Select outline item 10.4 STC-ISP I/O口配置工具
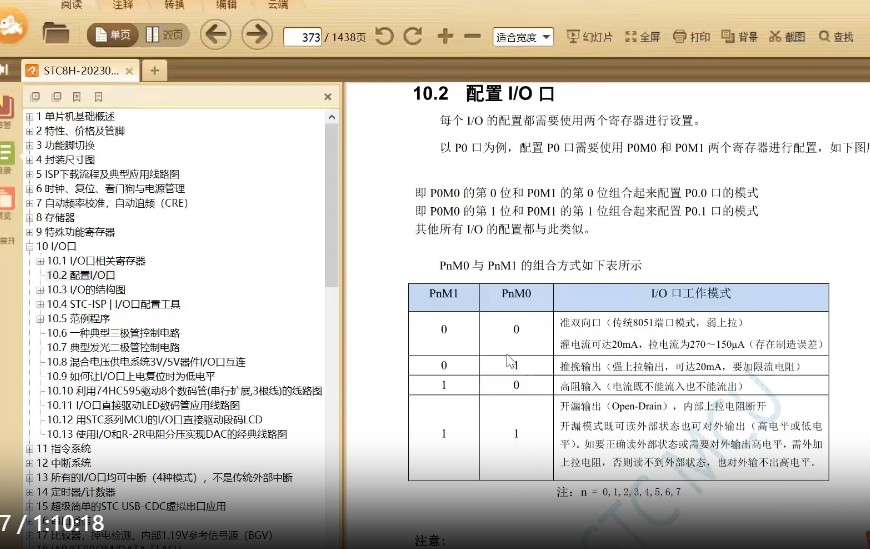The height and width of the screenshot is (549, 870). pyautogui.click(x=113, y=304)
